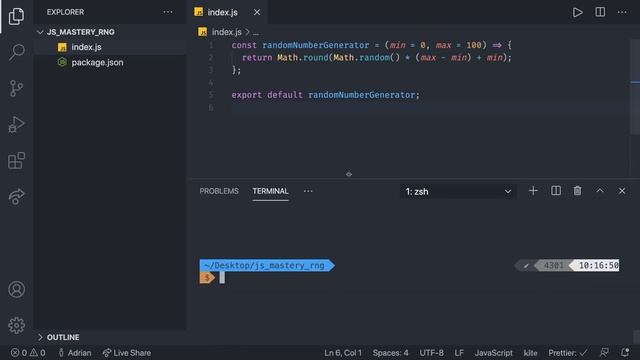Open the Search view in the activity bar
The image size is (640, 360).
pyautogui.click(x=16, y=52)
